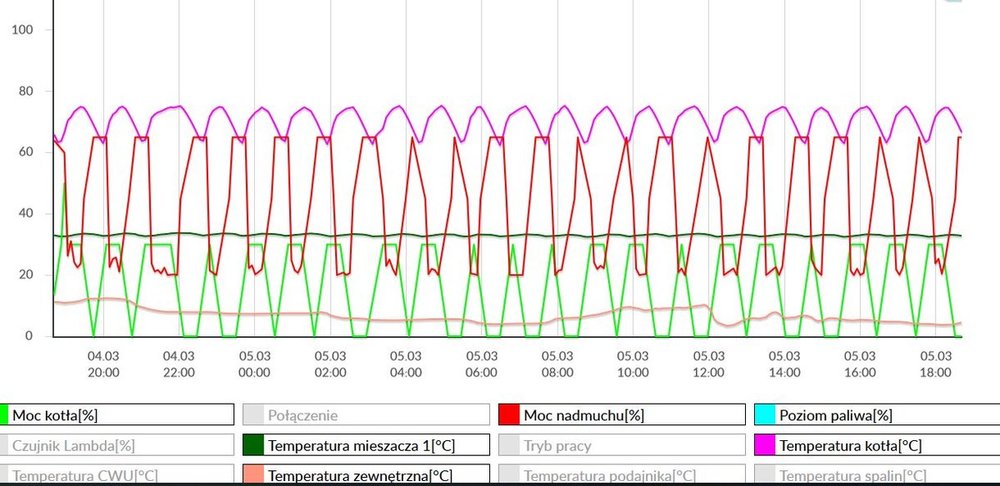Hide Temperatura mieszacza 1 series
Image resolution: width=1000 pixels, height=486 pixels.
[368, 445]
